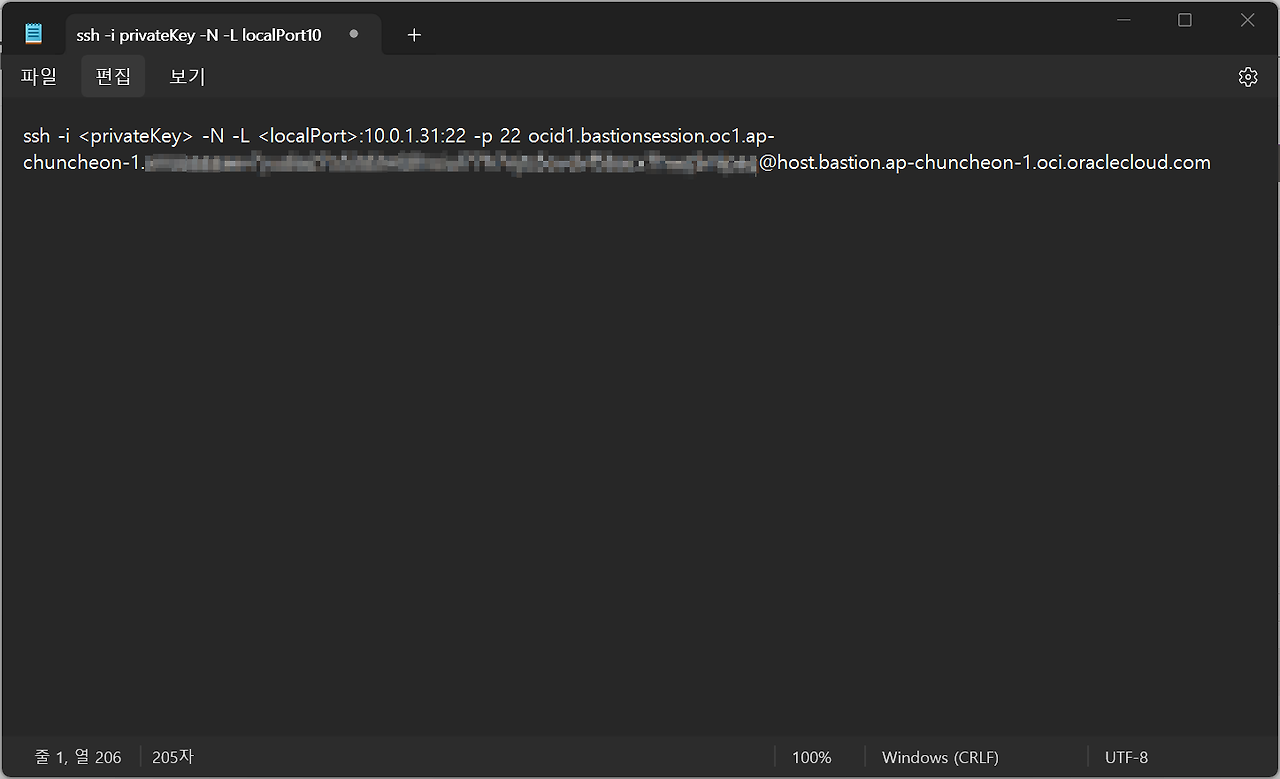Open the 편집 menu
1280x779 pixels.
(113, 77)
